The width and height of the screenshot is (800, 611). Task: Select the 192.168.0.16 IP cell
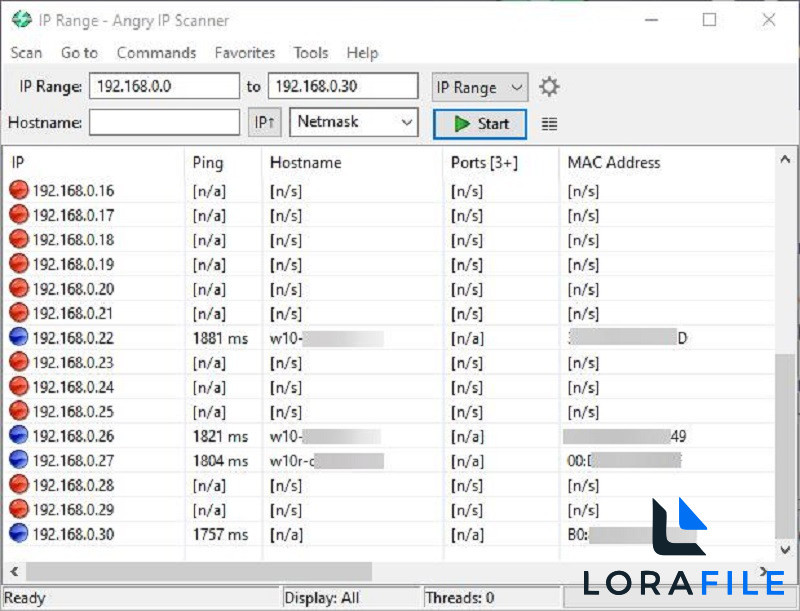[73, 191]
